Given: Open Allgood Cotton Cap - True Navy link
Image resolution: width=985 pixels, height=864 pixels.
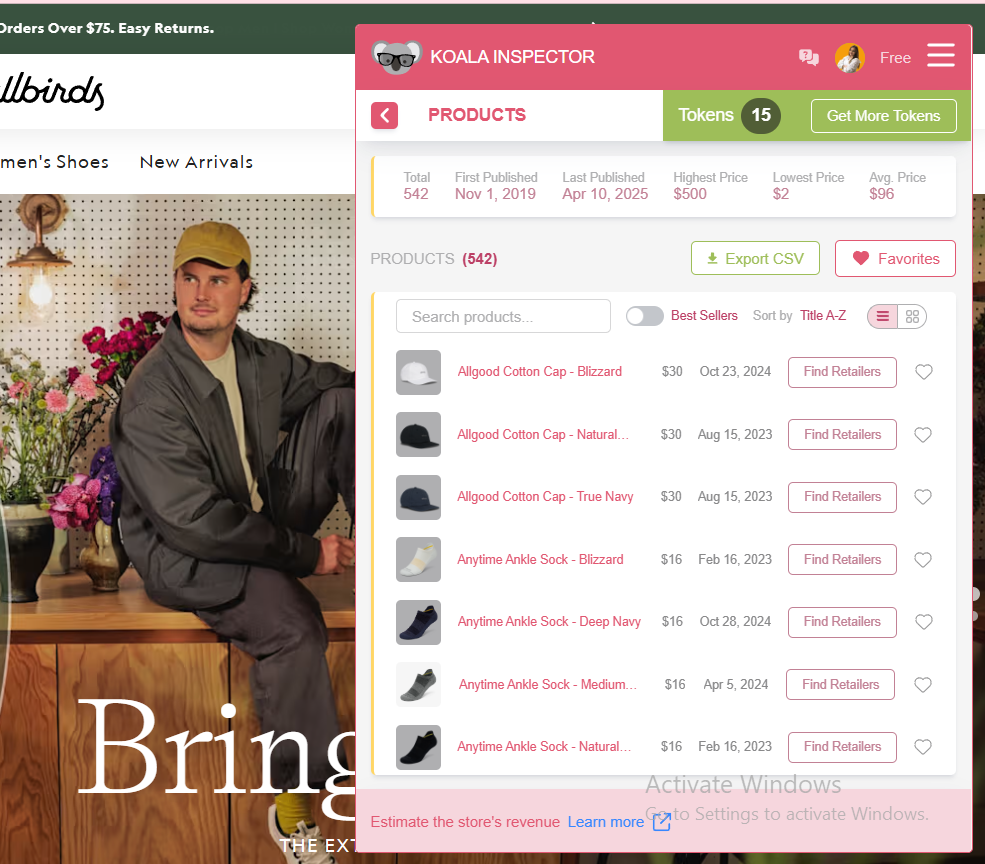Looking at the screenshot, I should (x=545, y=497).
